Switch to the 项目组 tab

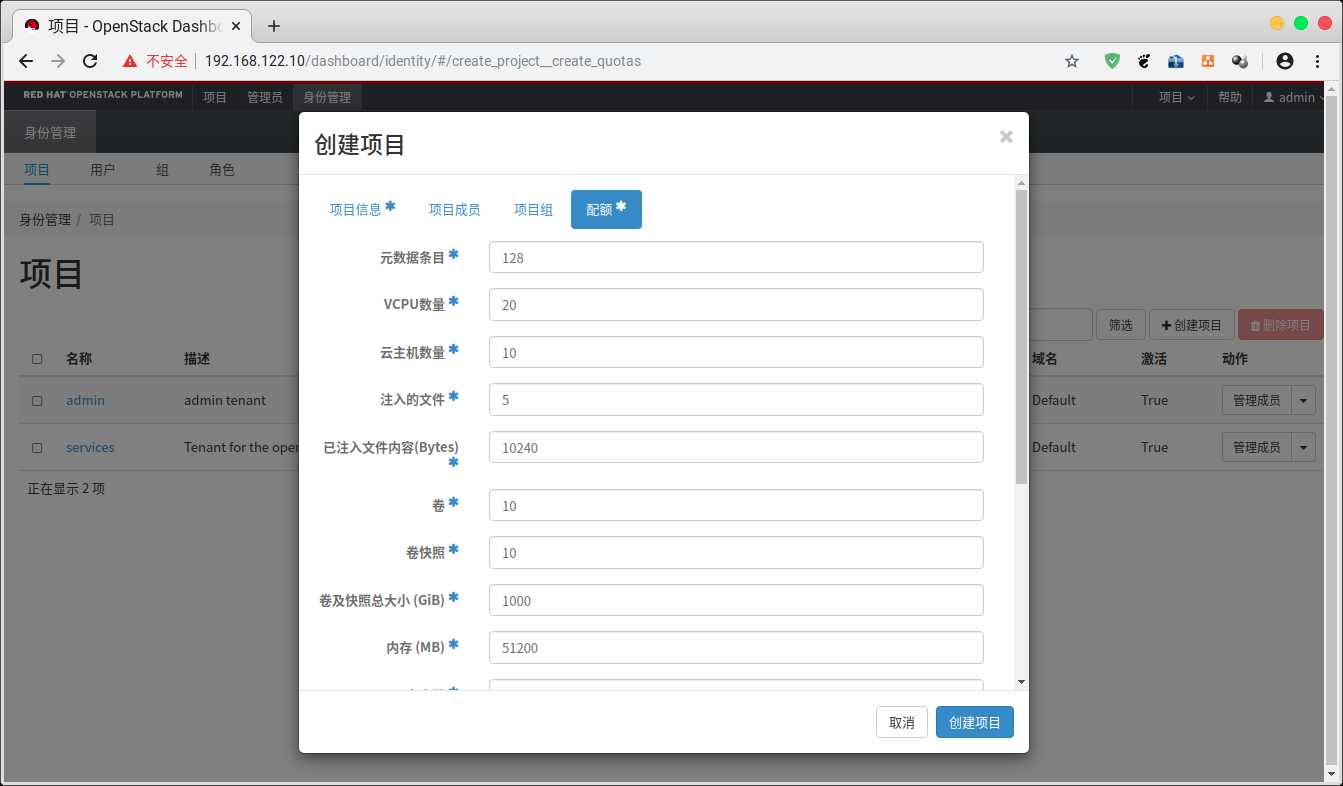click(x=533, y=209)
